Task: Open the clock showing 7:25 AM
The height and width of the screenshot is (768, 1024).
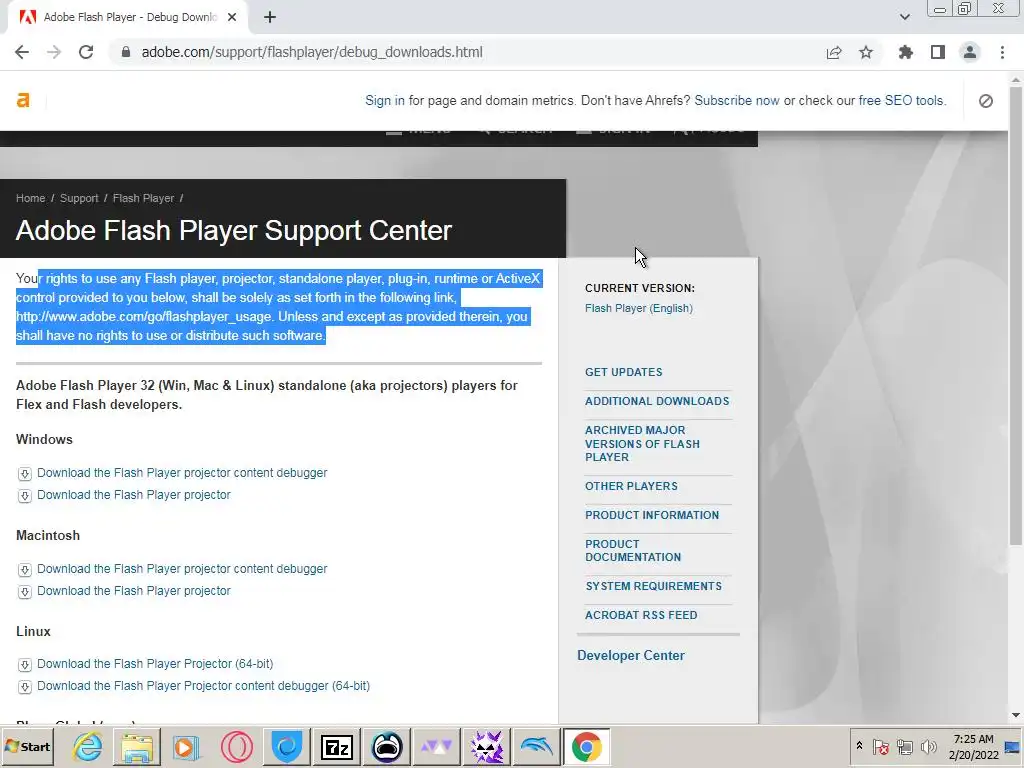Action: [x=973, y=746]
